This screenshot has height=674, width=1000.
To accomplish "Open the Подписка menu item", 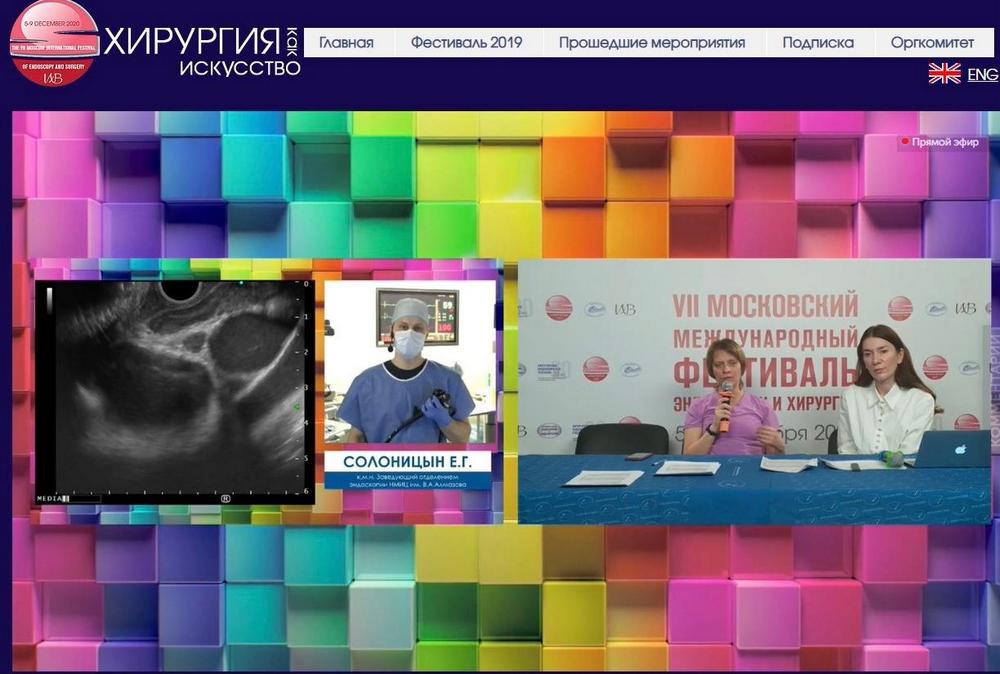I will coord(818,43).
